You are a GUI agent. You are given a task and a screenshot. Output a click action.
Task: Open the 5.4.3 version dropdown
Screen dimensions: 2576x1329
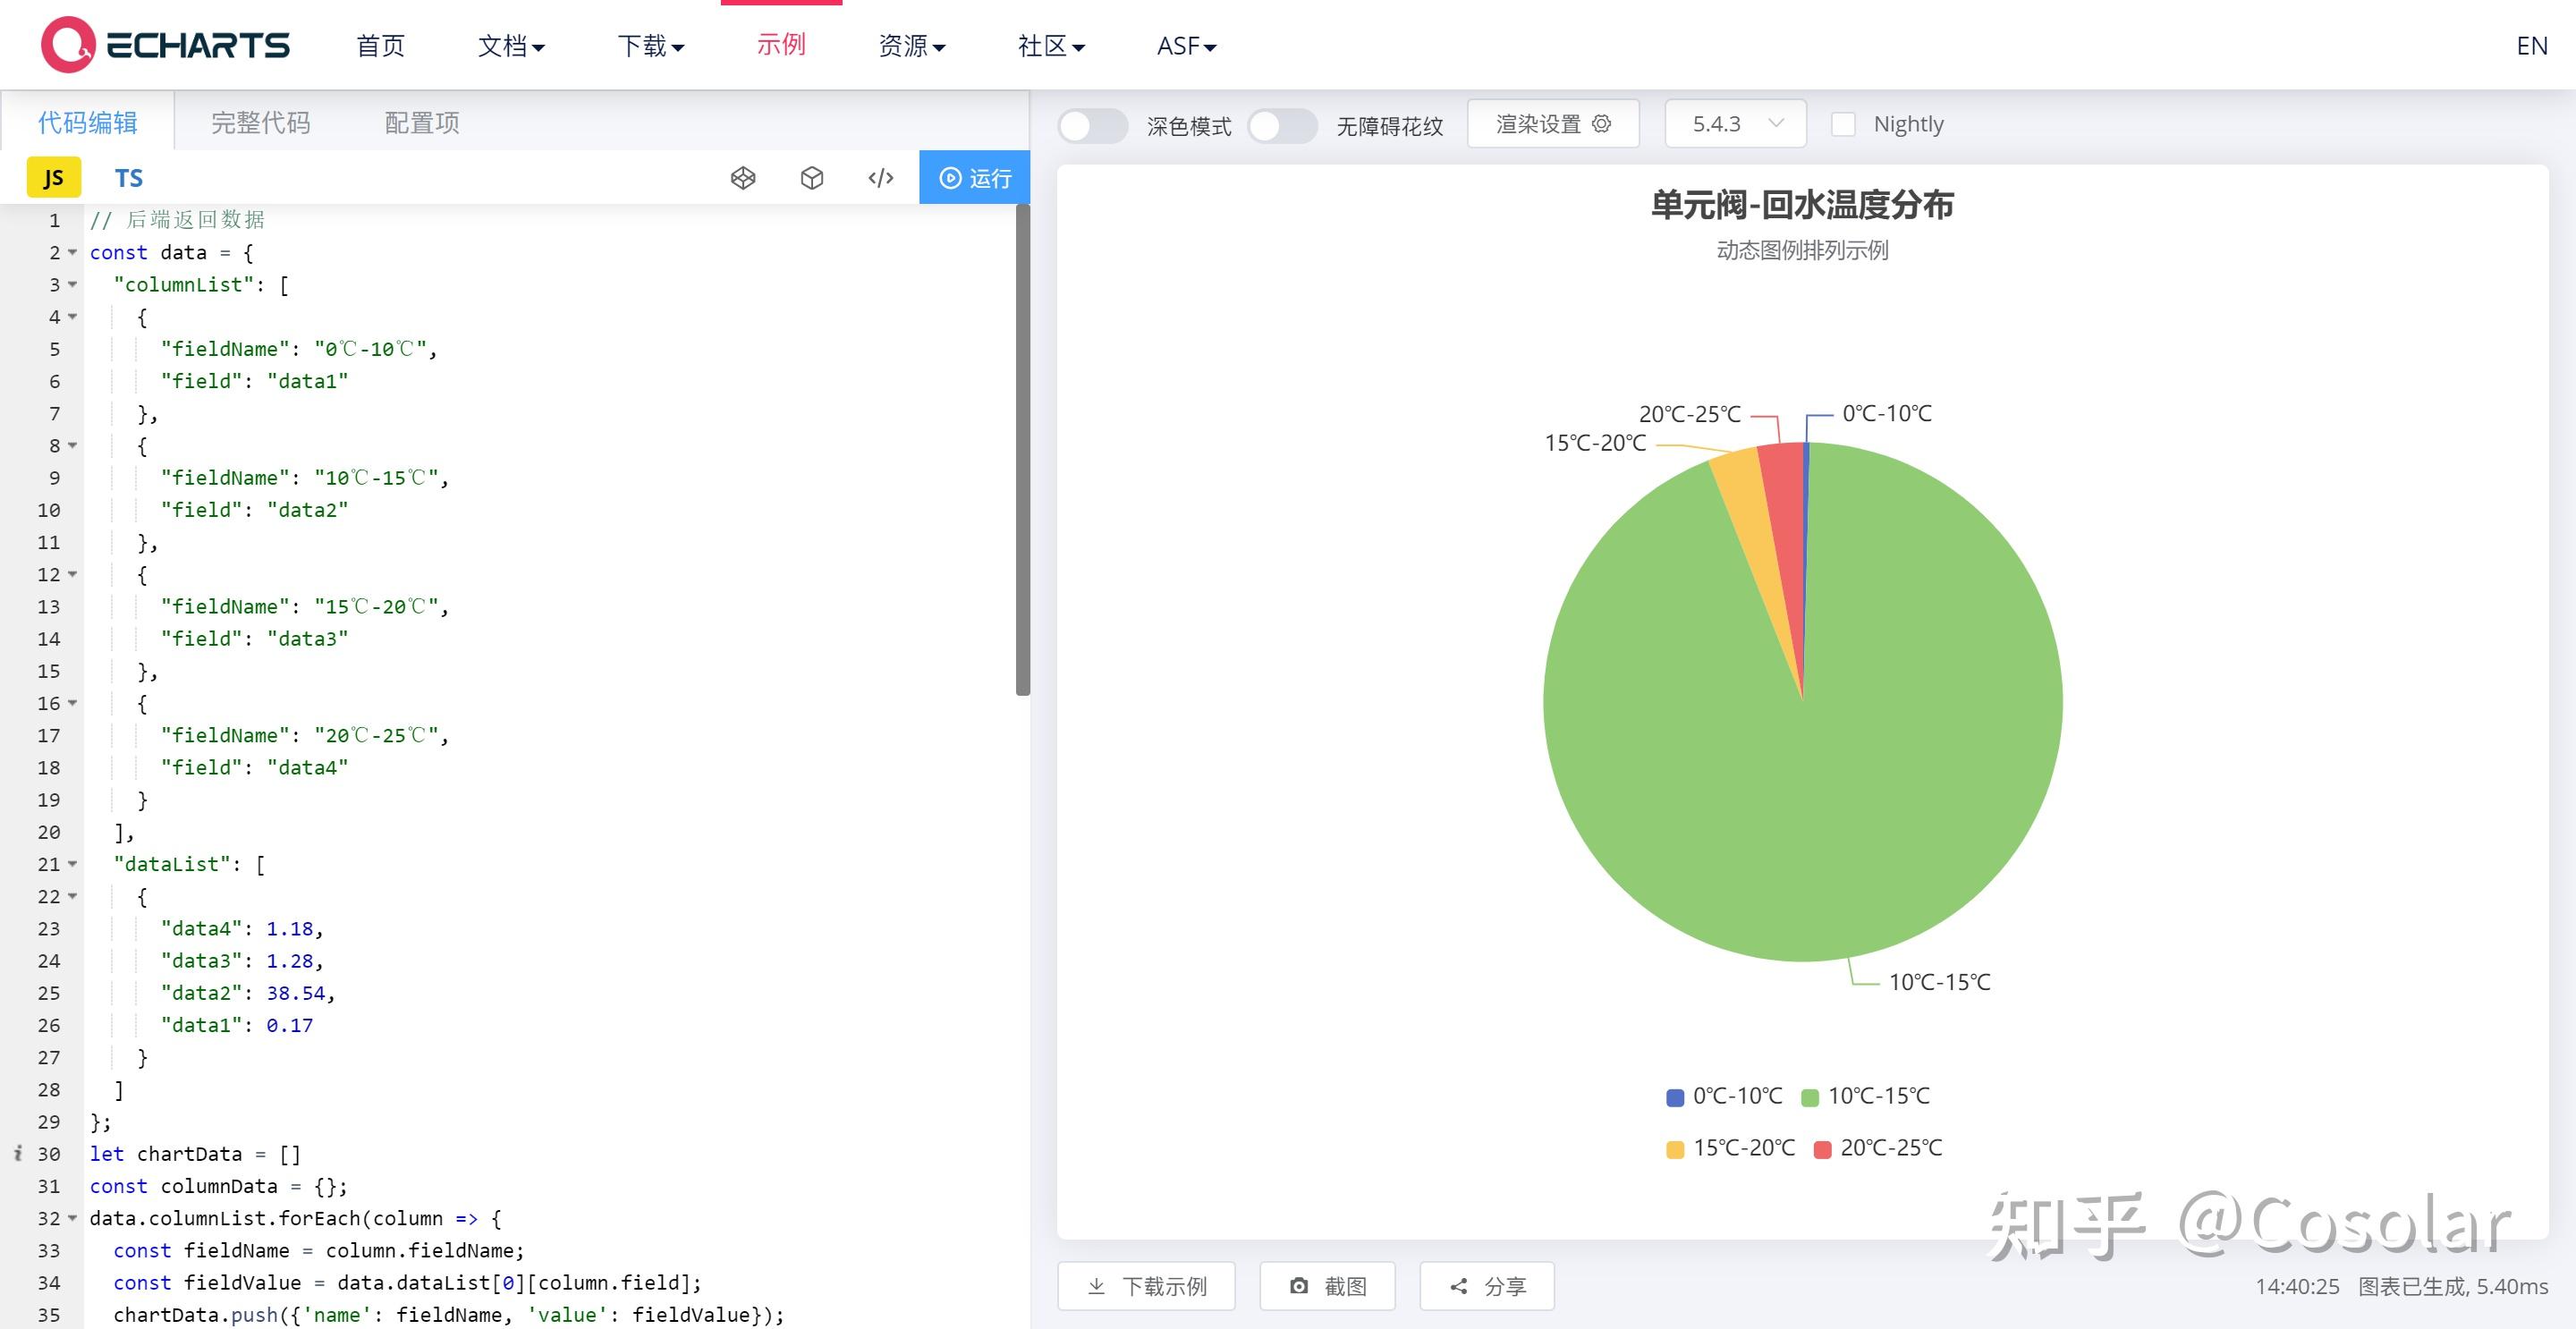coord(1736,124)
